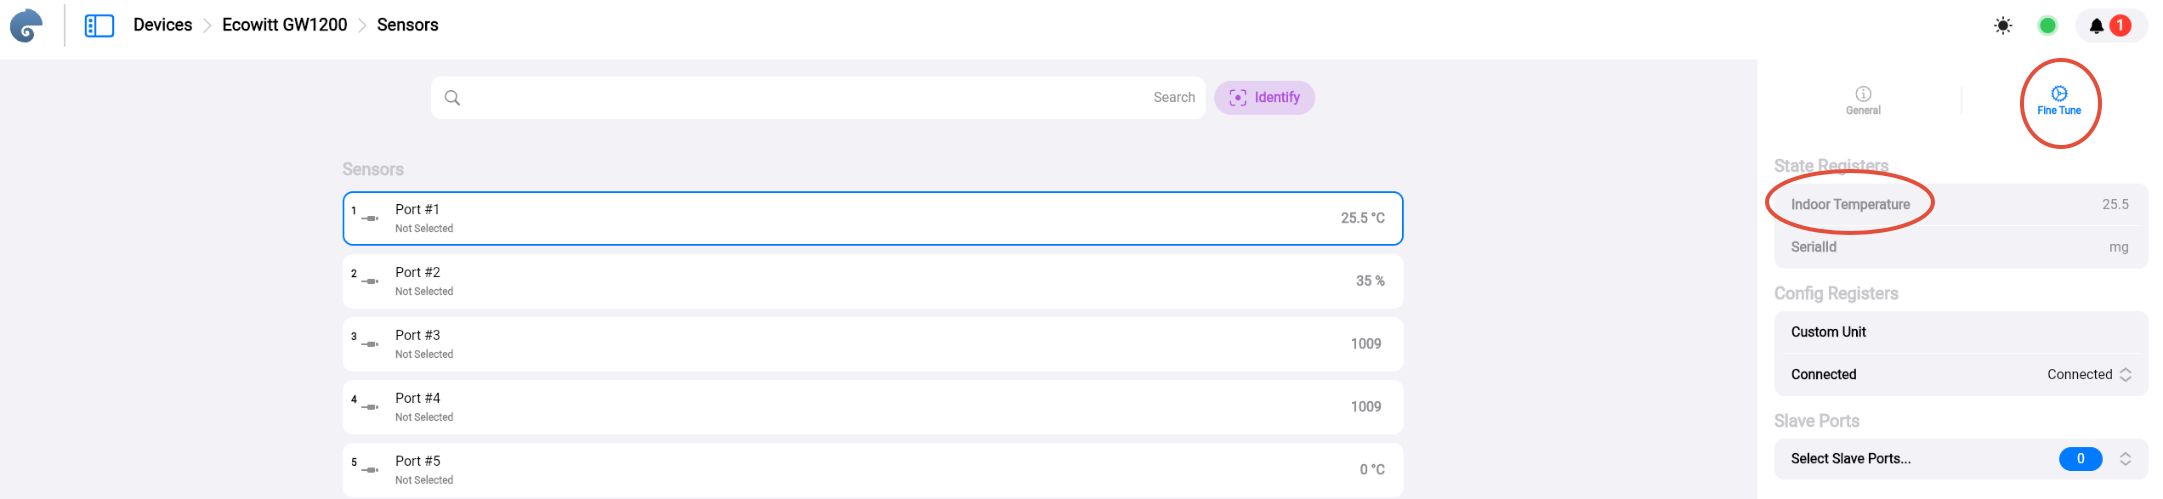Image resolution: width=2163 pixels, height=499 pixels.
Task: Expand the Select Slave Ports dropdown
Action: coord(2125,459)
